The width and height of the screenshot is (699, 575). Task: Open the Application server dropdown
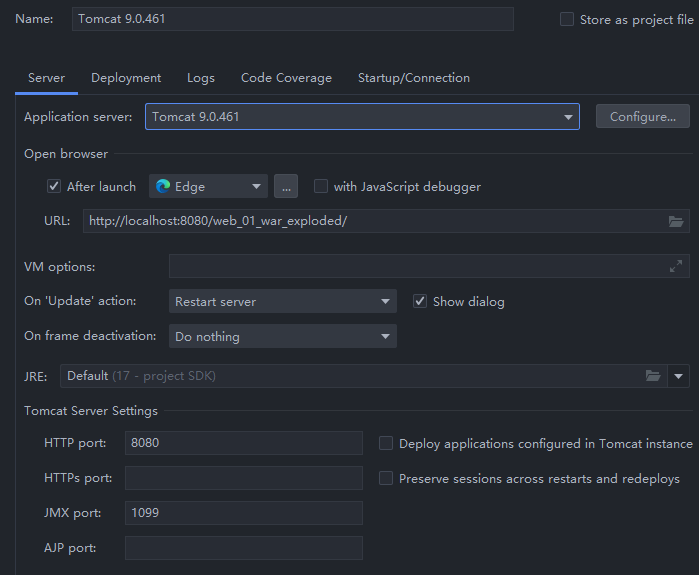(362, 117)
